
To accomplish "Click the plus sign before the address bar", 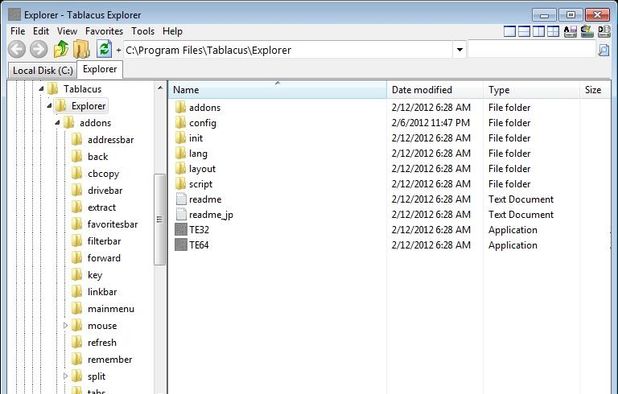I will coord(118,50).
